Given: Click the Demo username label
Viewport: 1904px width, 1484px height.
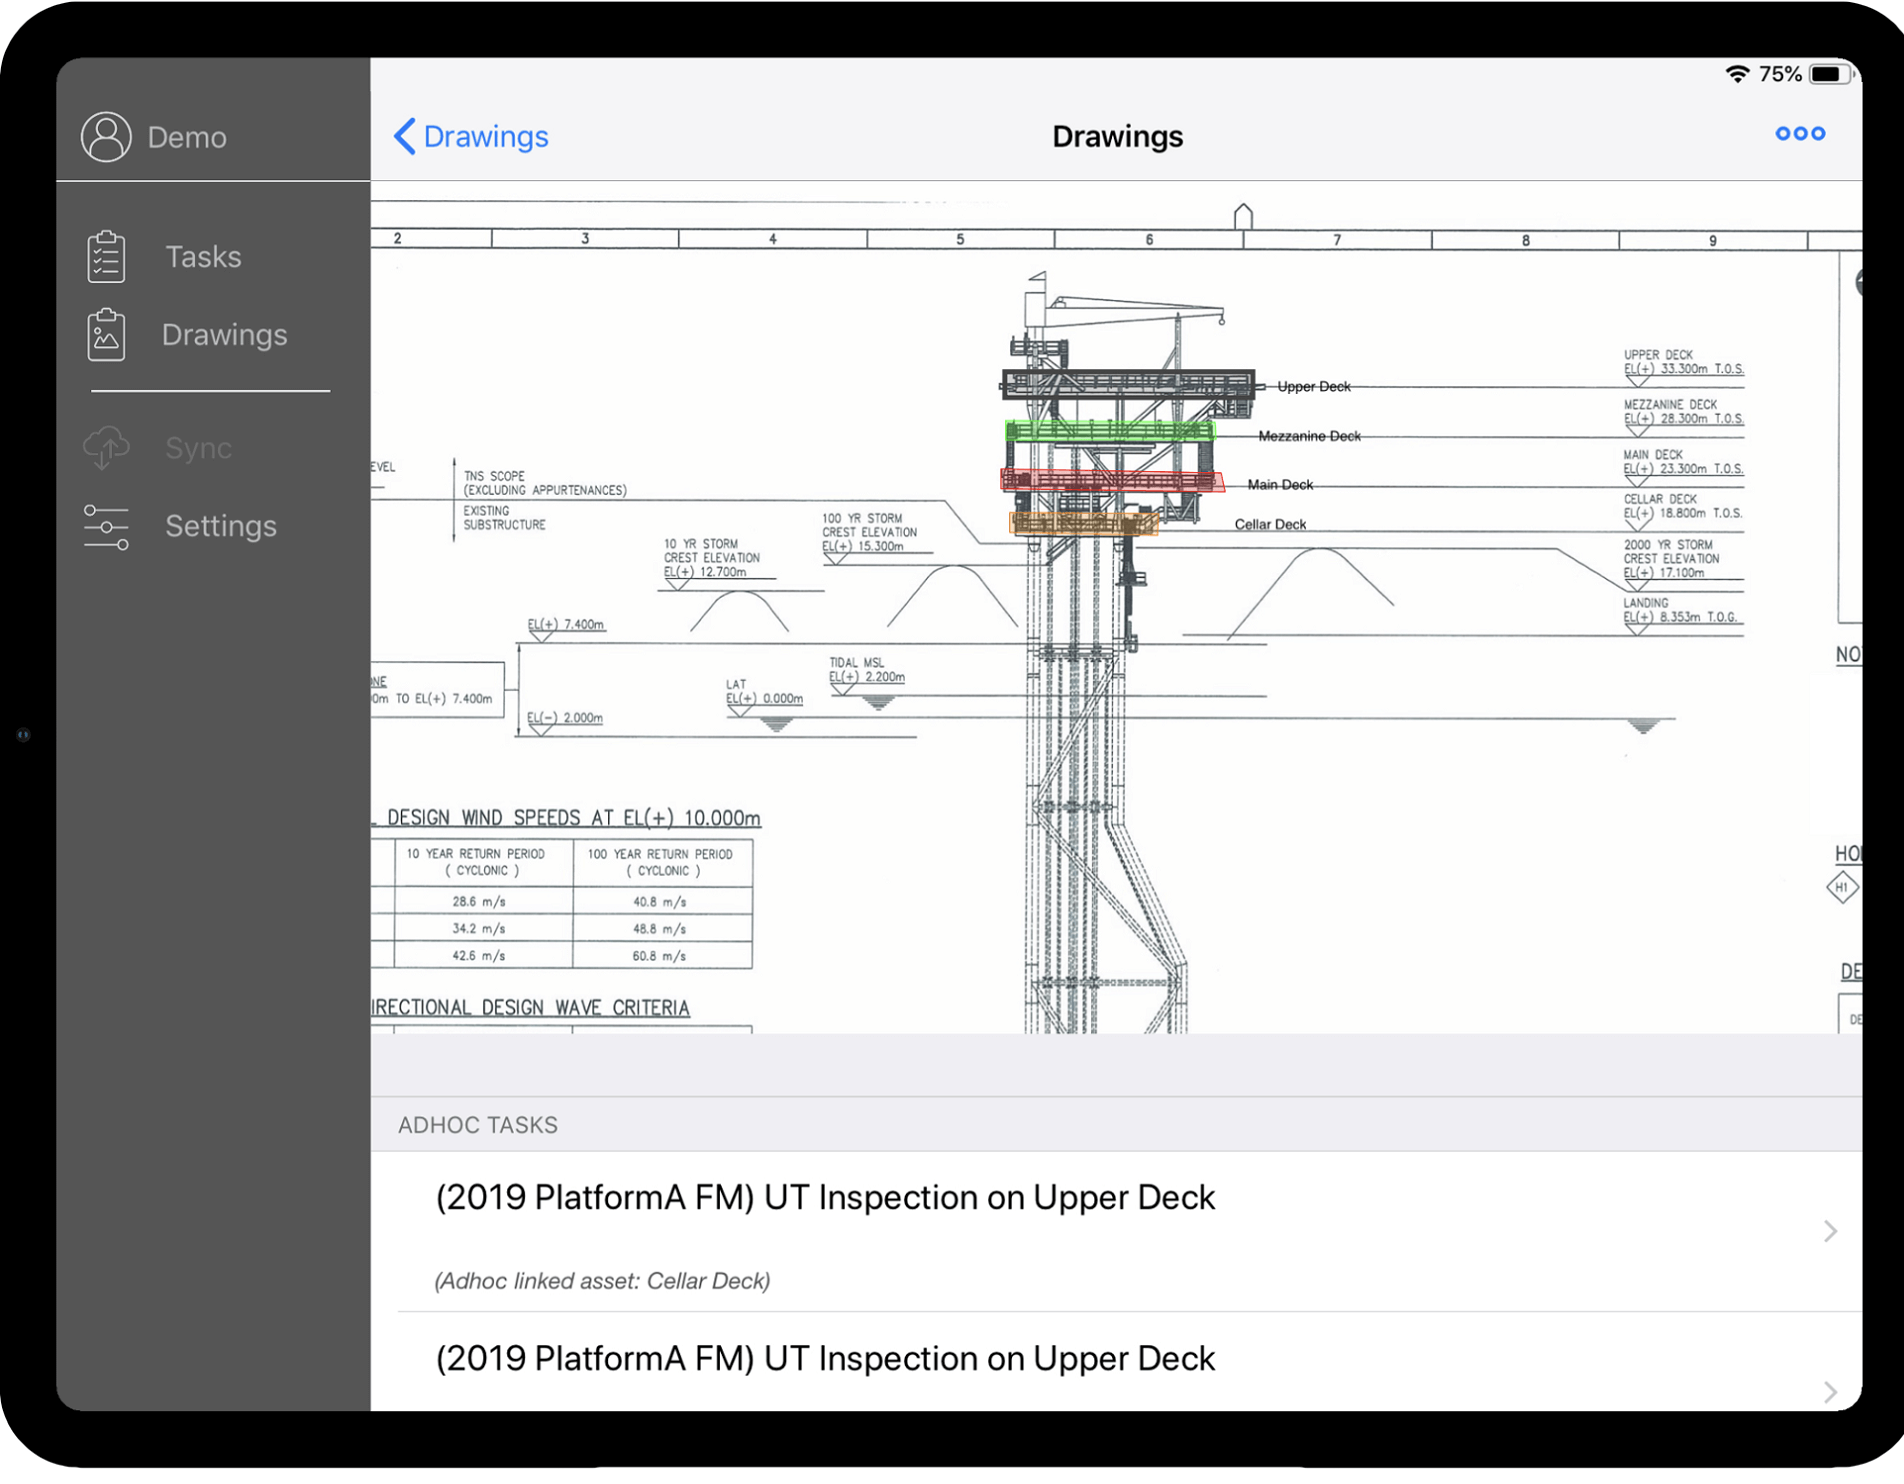Looking at the screenshot, I should click(x=187, y=137).
